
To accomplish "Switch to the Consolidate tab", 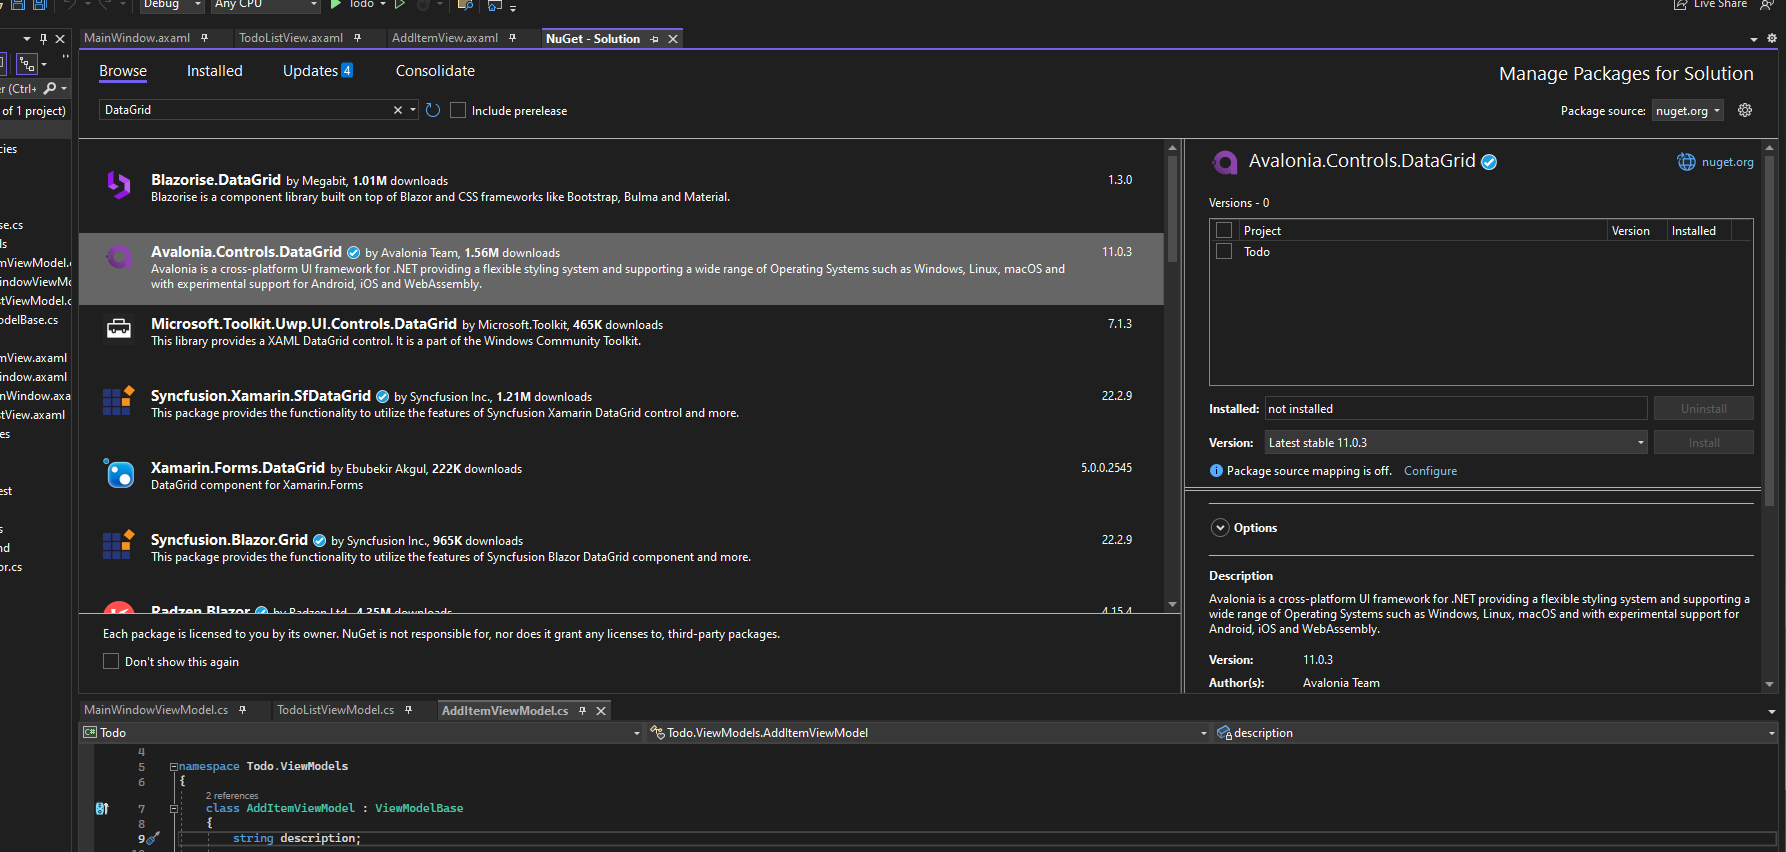I will [x=435, y=71].
